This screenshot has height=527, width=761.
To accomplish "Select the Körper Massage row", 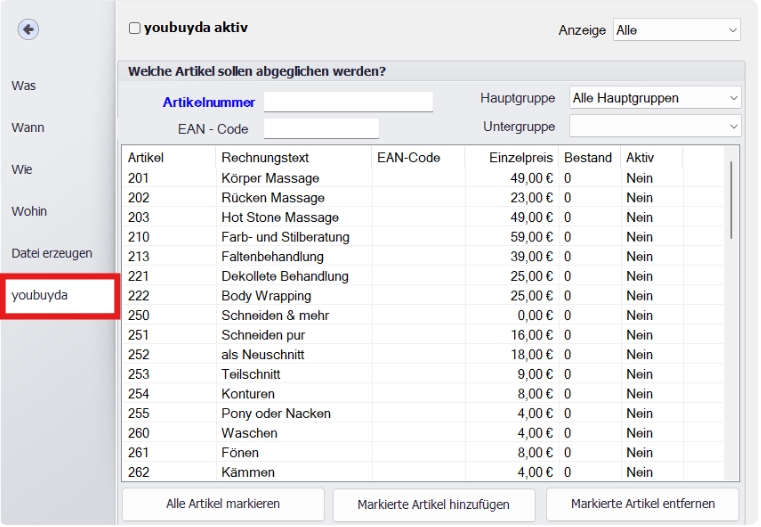I will point(423,178).
